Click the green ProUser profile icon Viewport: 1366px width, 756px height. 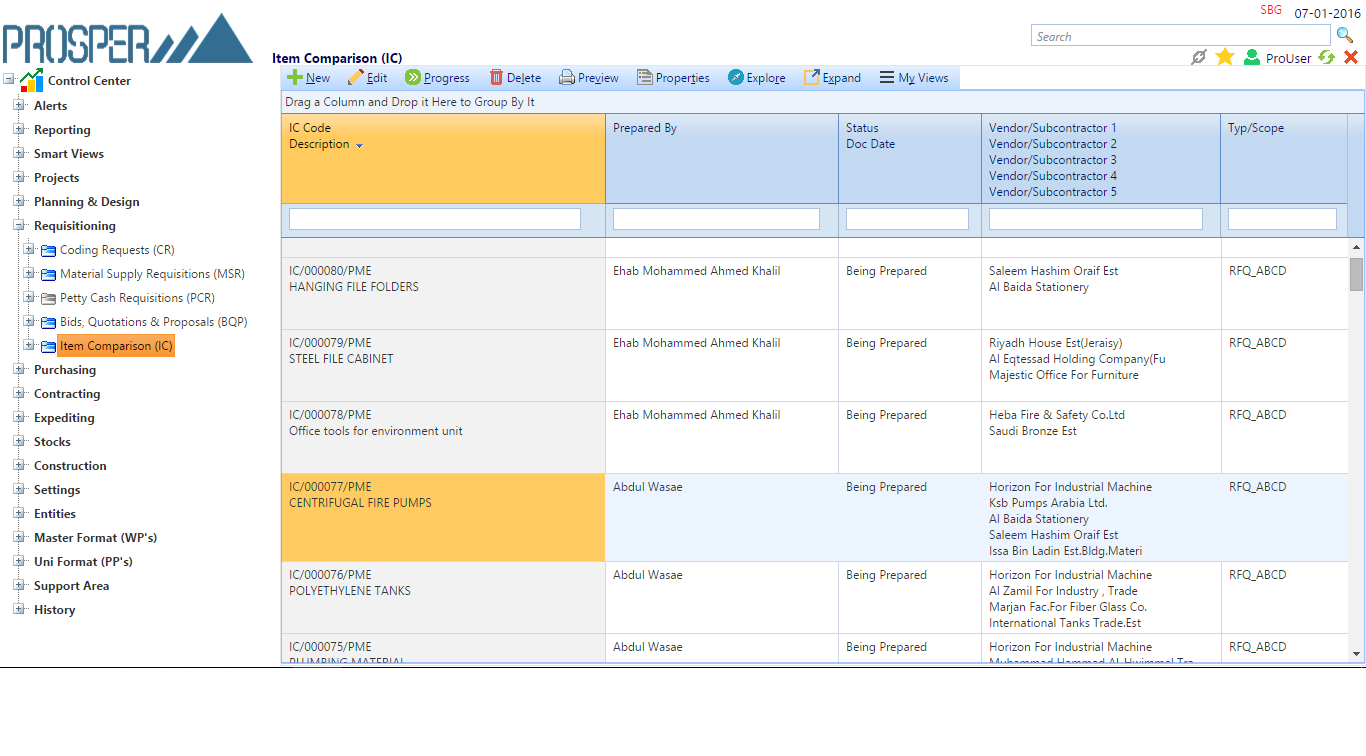pyautogui.click(x=1252, y=58)
